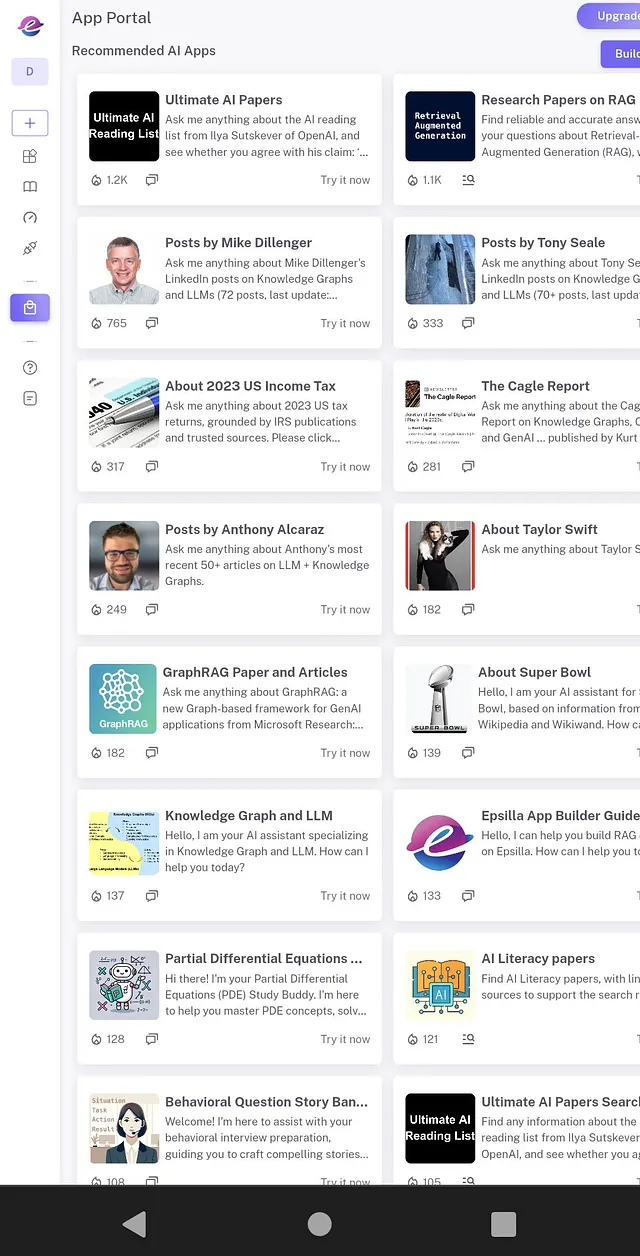Click chat icon on Ultimate AI Papers card

point(152,180)
